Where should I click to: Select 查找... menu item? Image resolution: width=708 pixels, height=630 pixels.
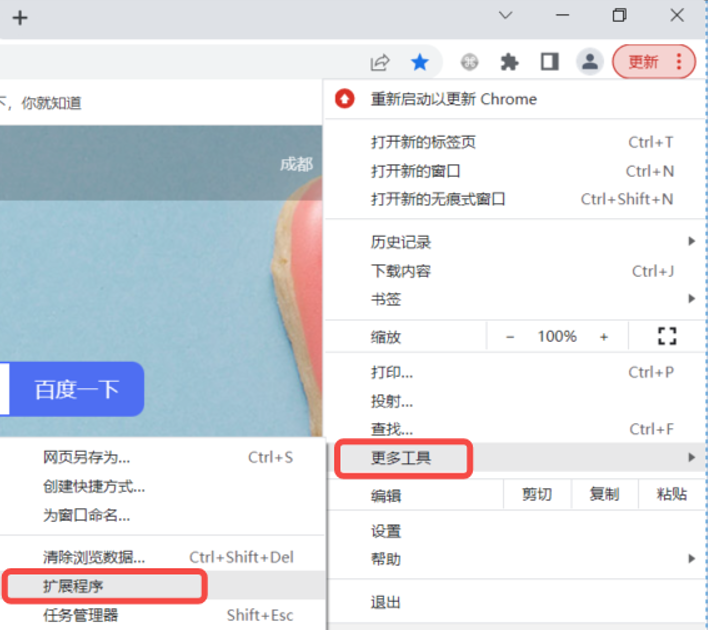pos(515,429)
